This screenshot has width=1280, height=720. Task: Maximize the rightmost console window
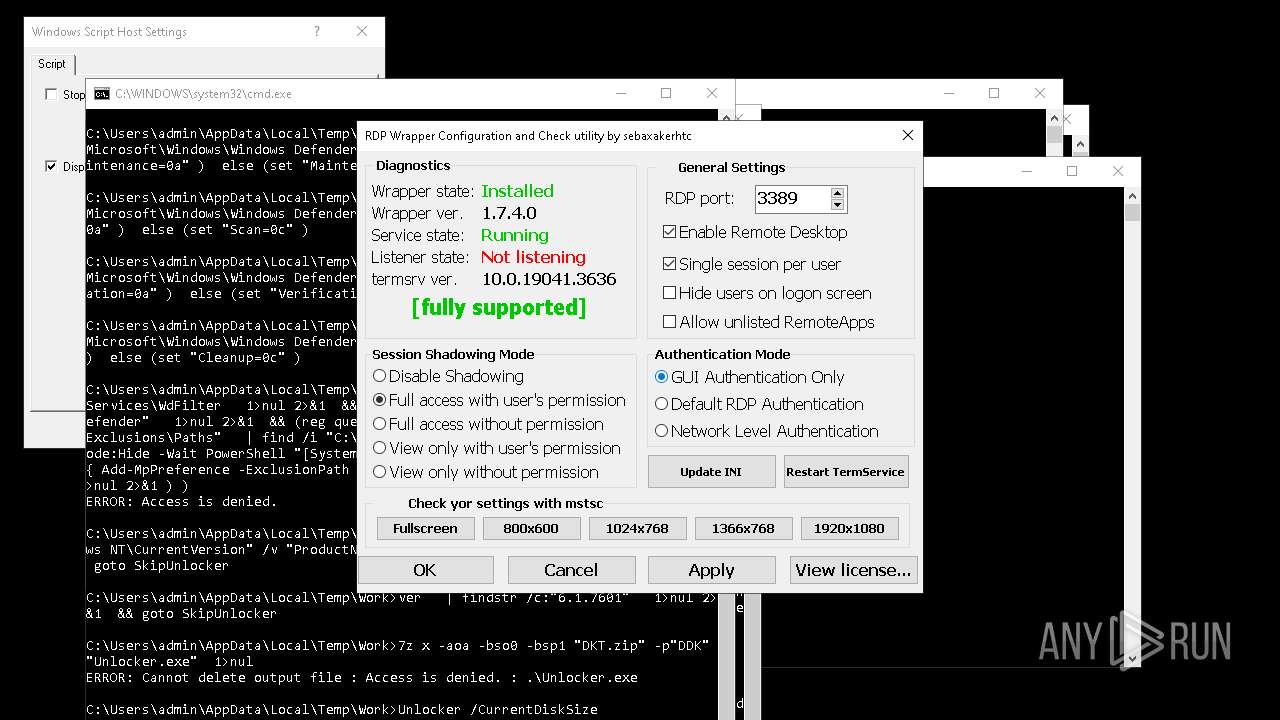click(1072, 171)
